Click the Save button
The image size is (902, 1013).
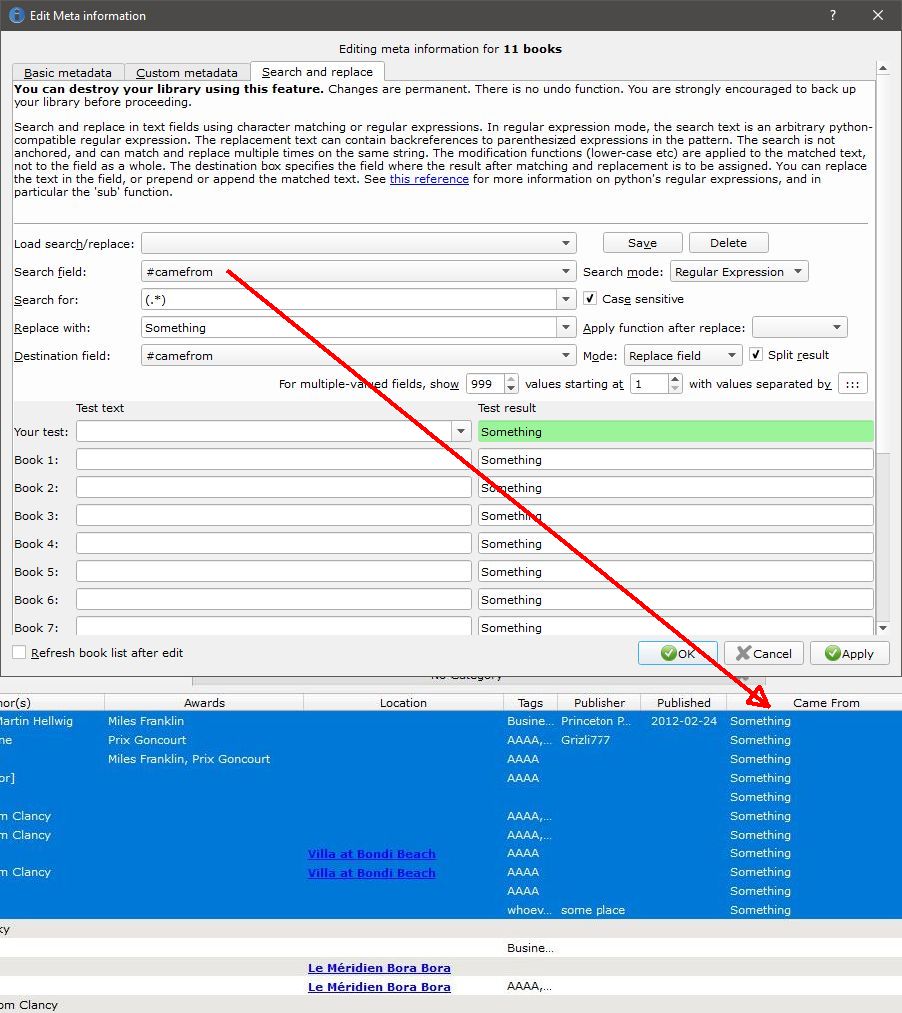coord(642,243)
